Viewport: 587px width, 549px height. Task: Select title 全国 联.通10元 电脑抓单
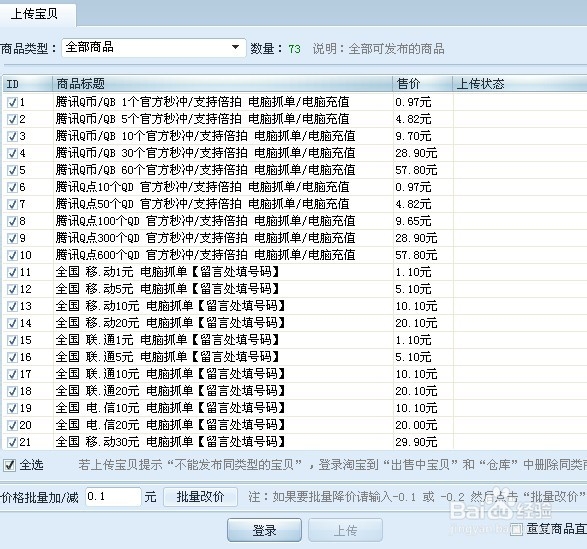point(171,374)
